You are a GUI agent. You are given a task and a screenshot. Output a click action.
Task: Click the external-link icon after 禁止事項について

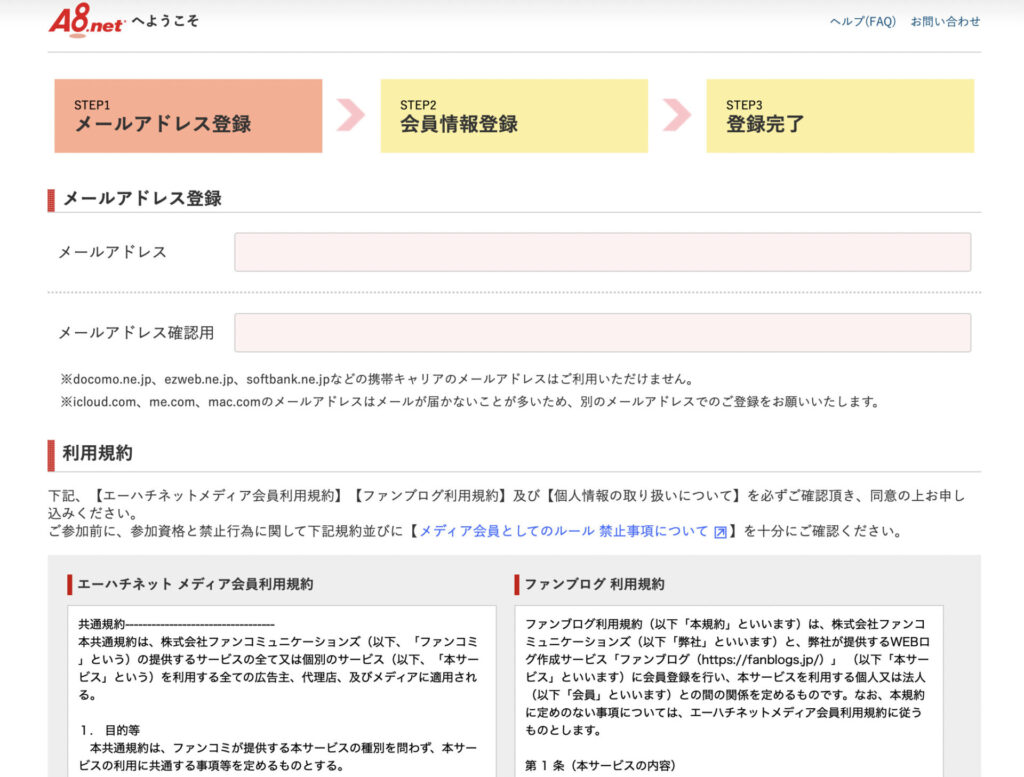[x=720, y=532]
